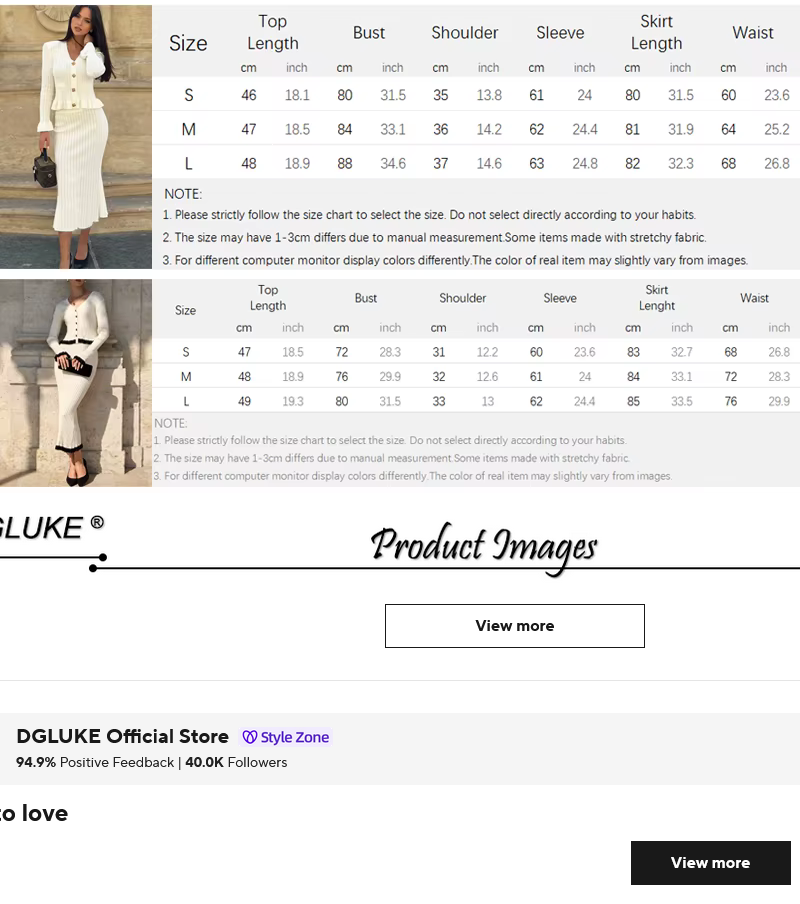Click the Skirt Length column header
The image size is (800, 904).
coord(656,32)
